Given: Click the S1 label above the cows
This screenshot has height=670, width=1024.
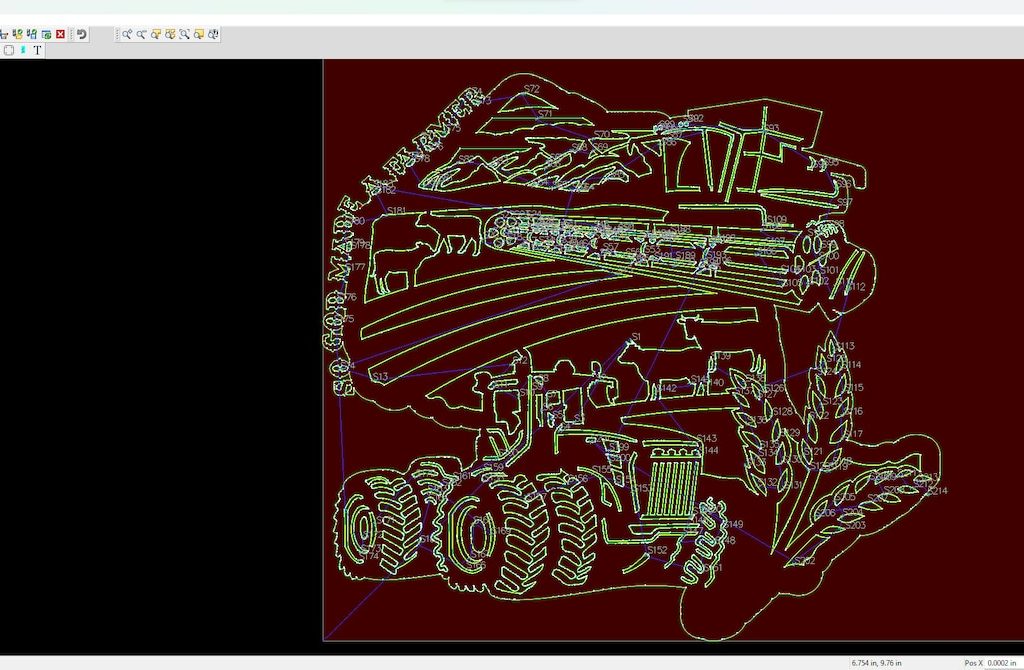Looking at the screenshot, I should (x=635, y=337).
